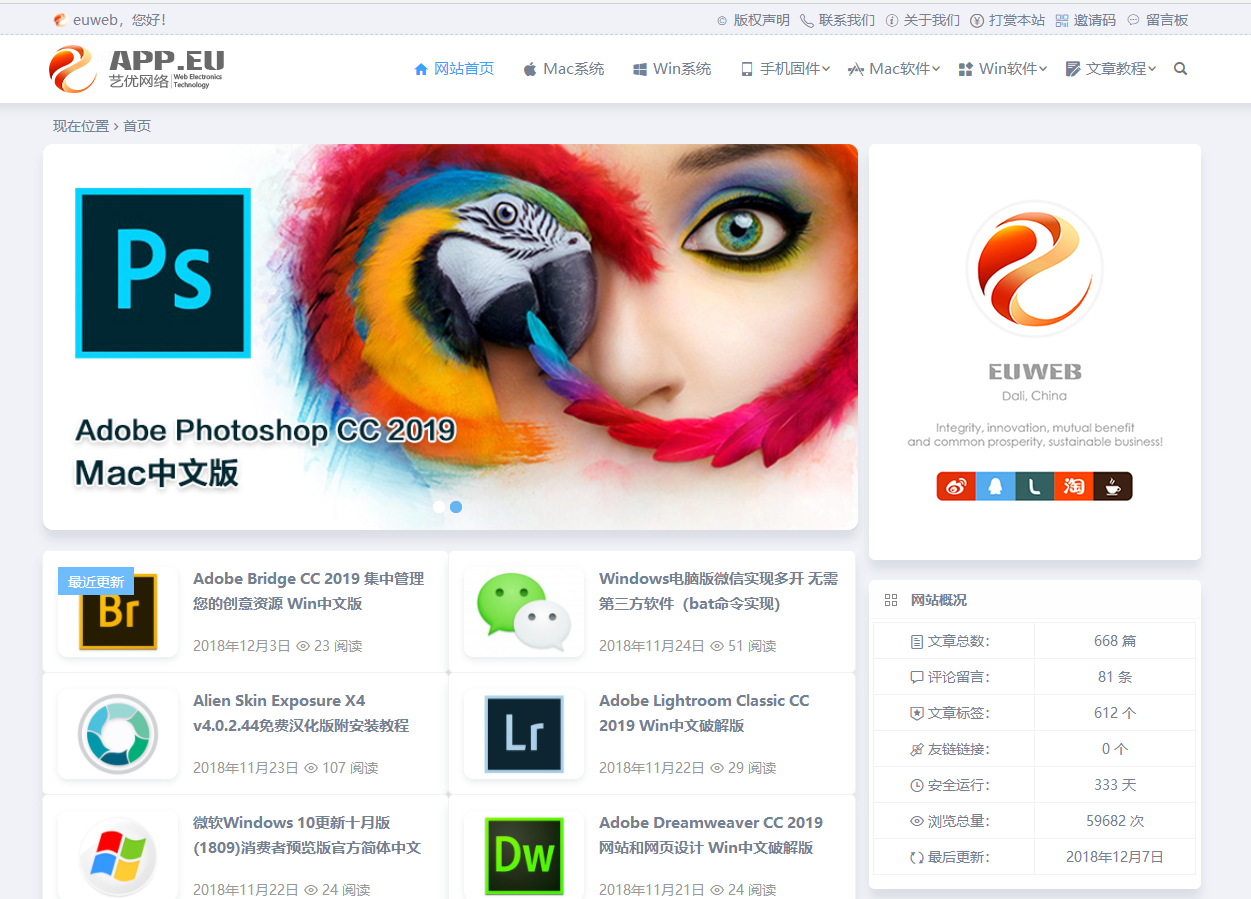Image resolution: width=1251 pixels, height=899 pixels.
Task: Expand the 文章教程 dropdown menu
Action: click(1112, 68)
